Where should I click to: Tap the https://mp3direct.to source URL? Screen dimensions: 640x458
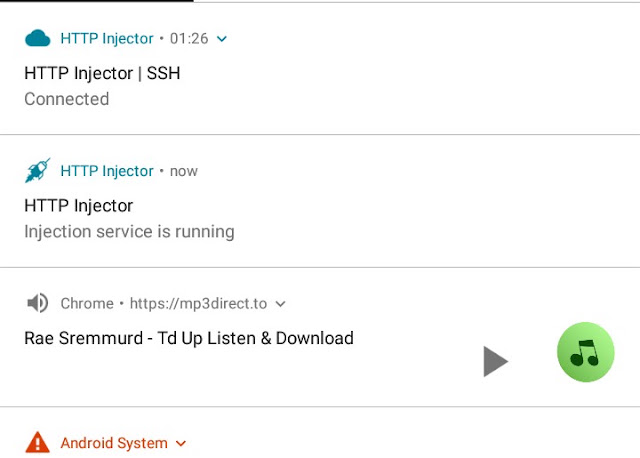coord(198,304)
